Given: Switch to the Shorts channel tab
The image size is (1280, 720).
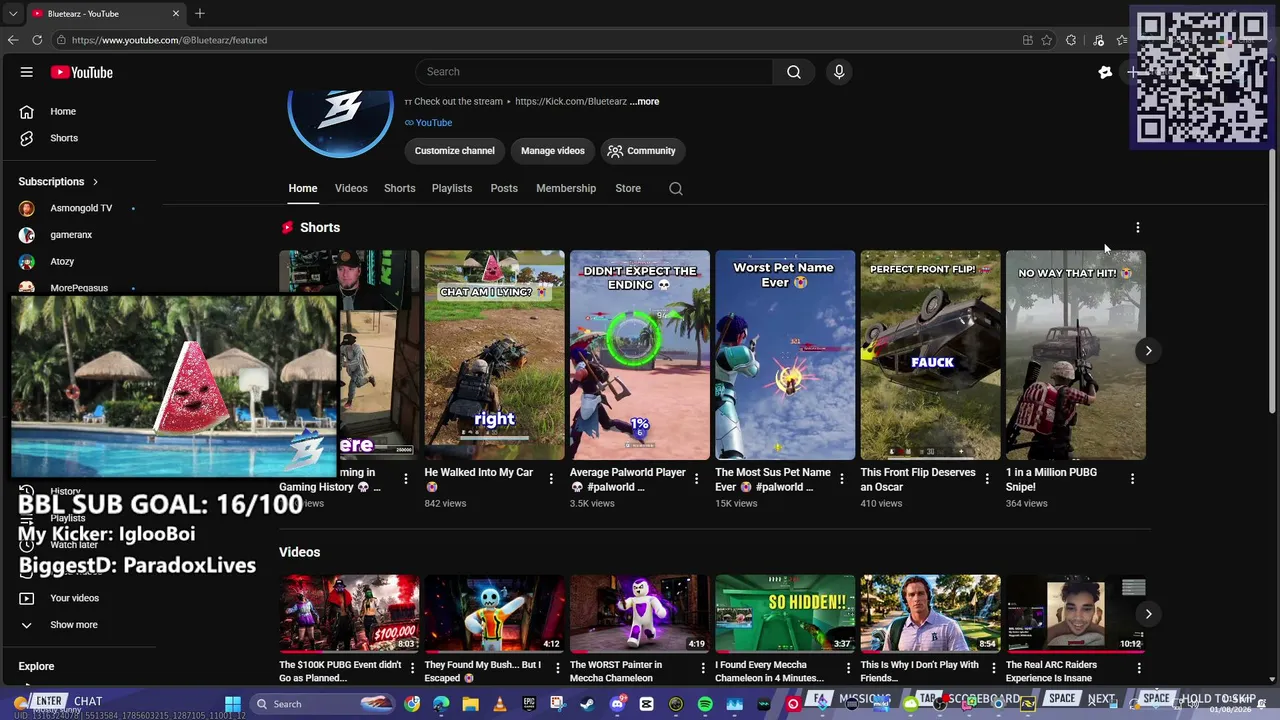Looking at the screenshot, I should tap(400, 188).
